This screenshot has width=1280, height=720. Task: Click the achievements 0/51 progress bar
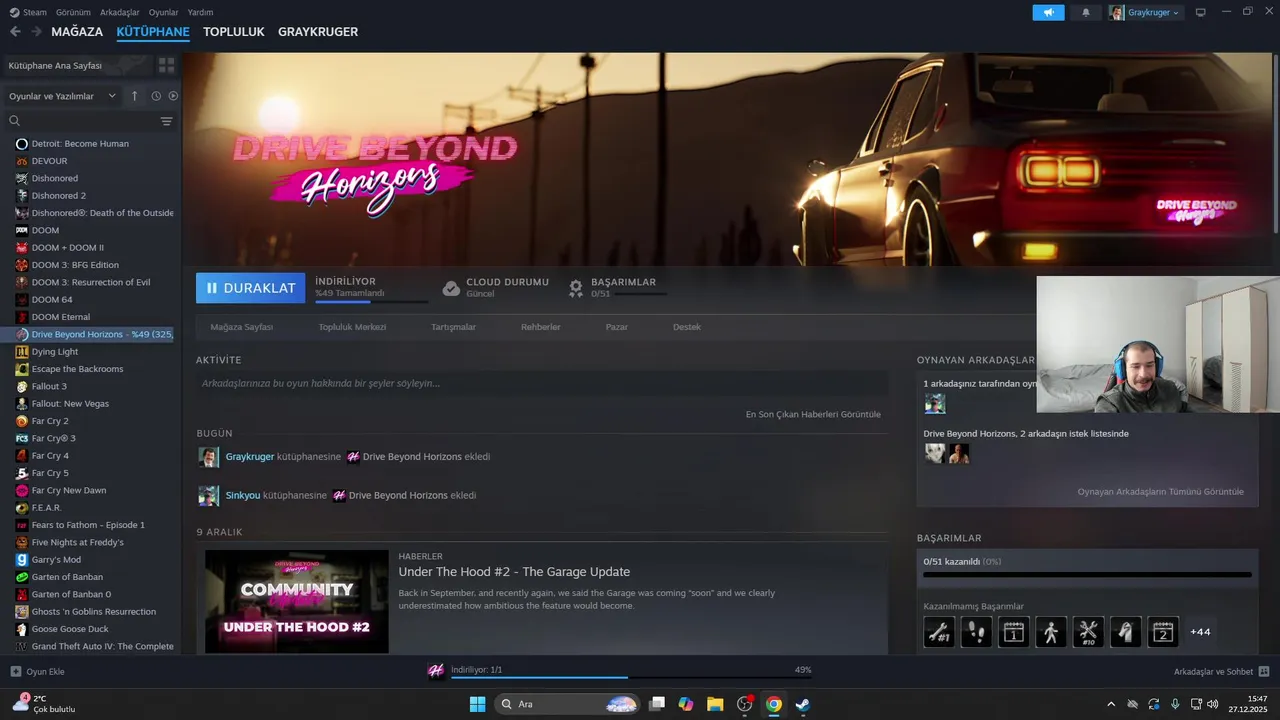1087,575
